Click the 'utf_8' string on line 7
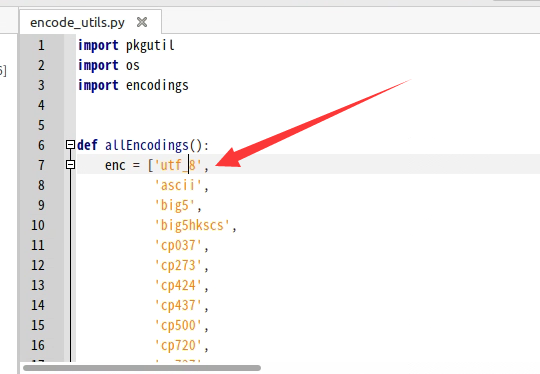The width and height of the screenshot is (540, 374). click(178, 165)
